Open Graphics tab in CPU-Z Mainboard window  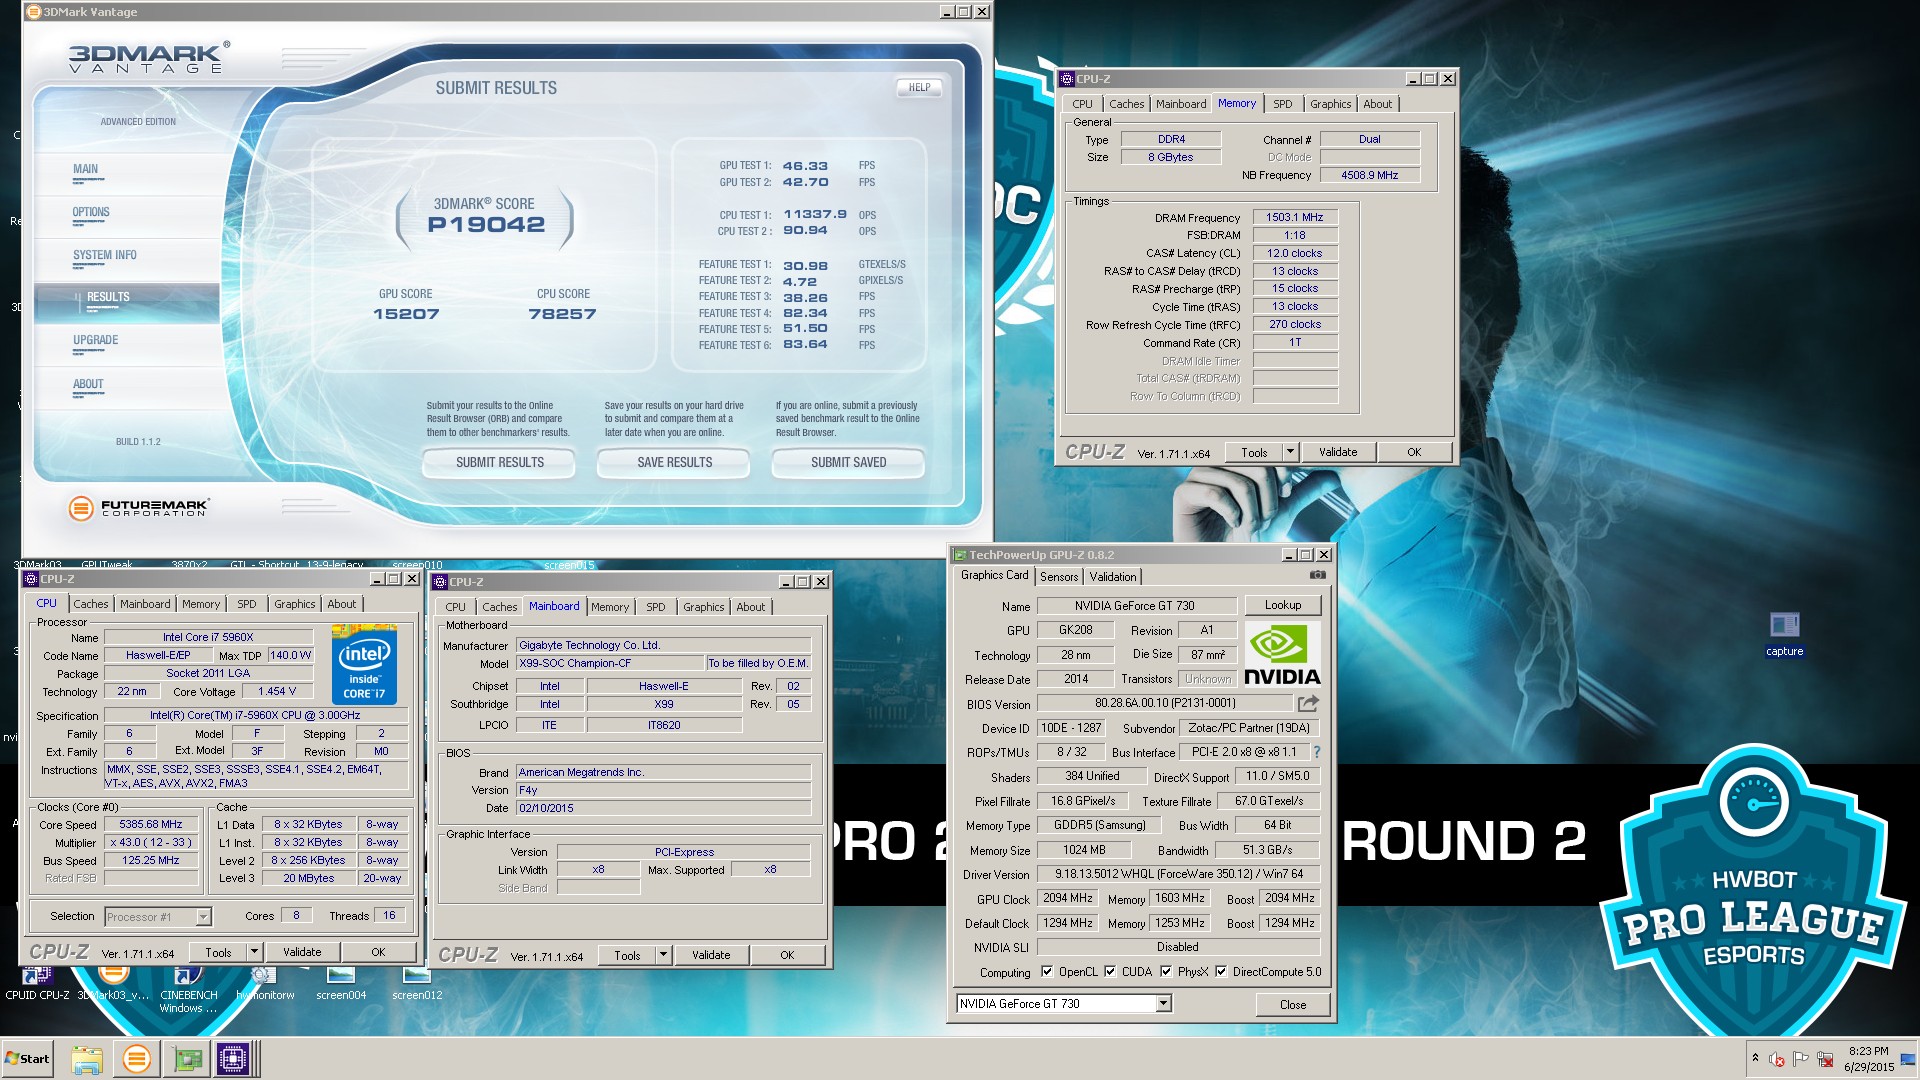click(x=704, y=607)
